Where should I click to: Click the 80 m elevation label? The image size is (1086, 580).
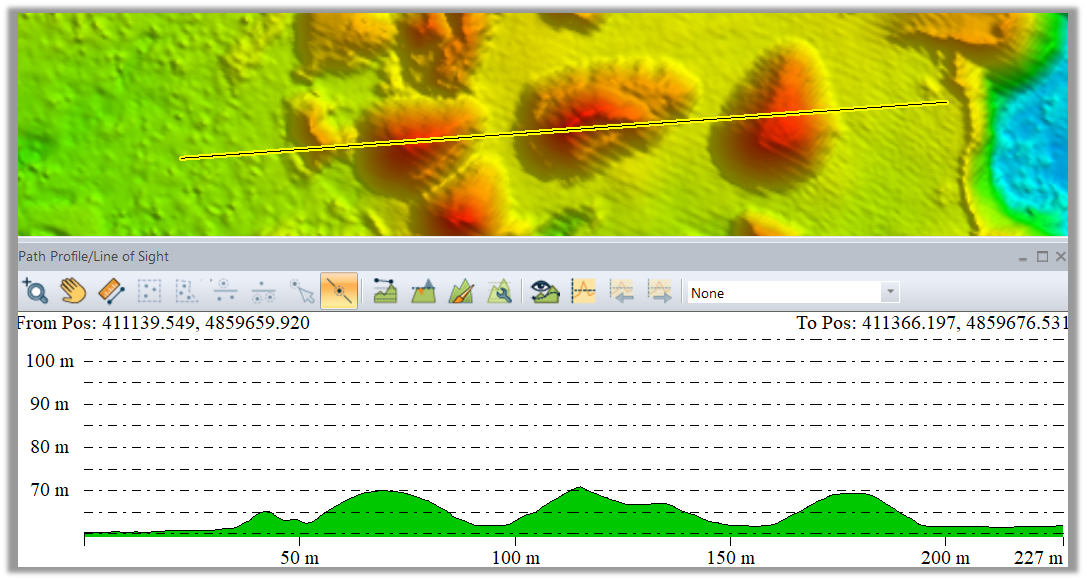(x=50, y=447)
